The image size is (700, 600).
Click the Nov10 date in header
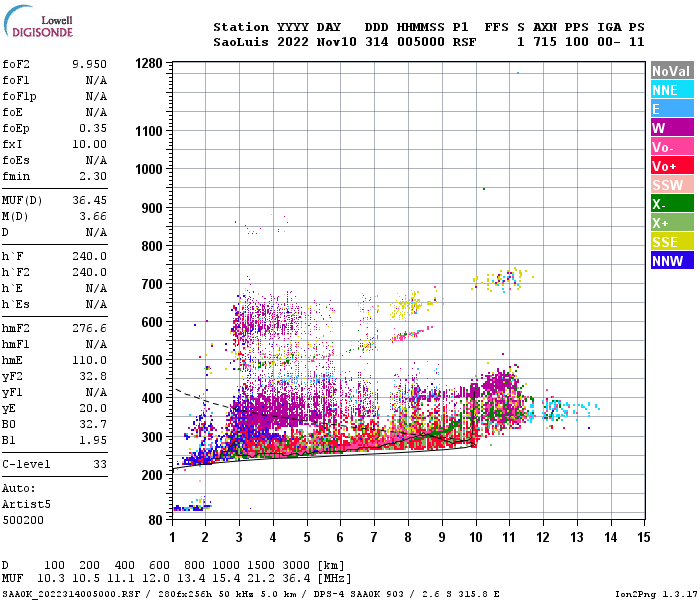[337, 42]
